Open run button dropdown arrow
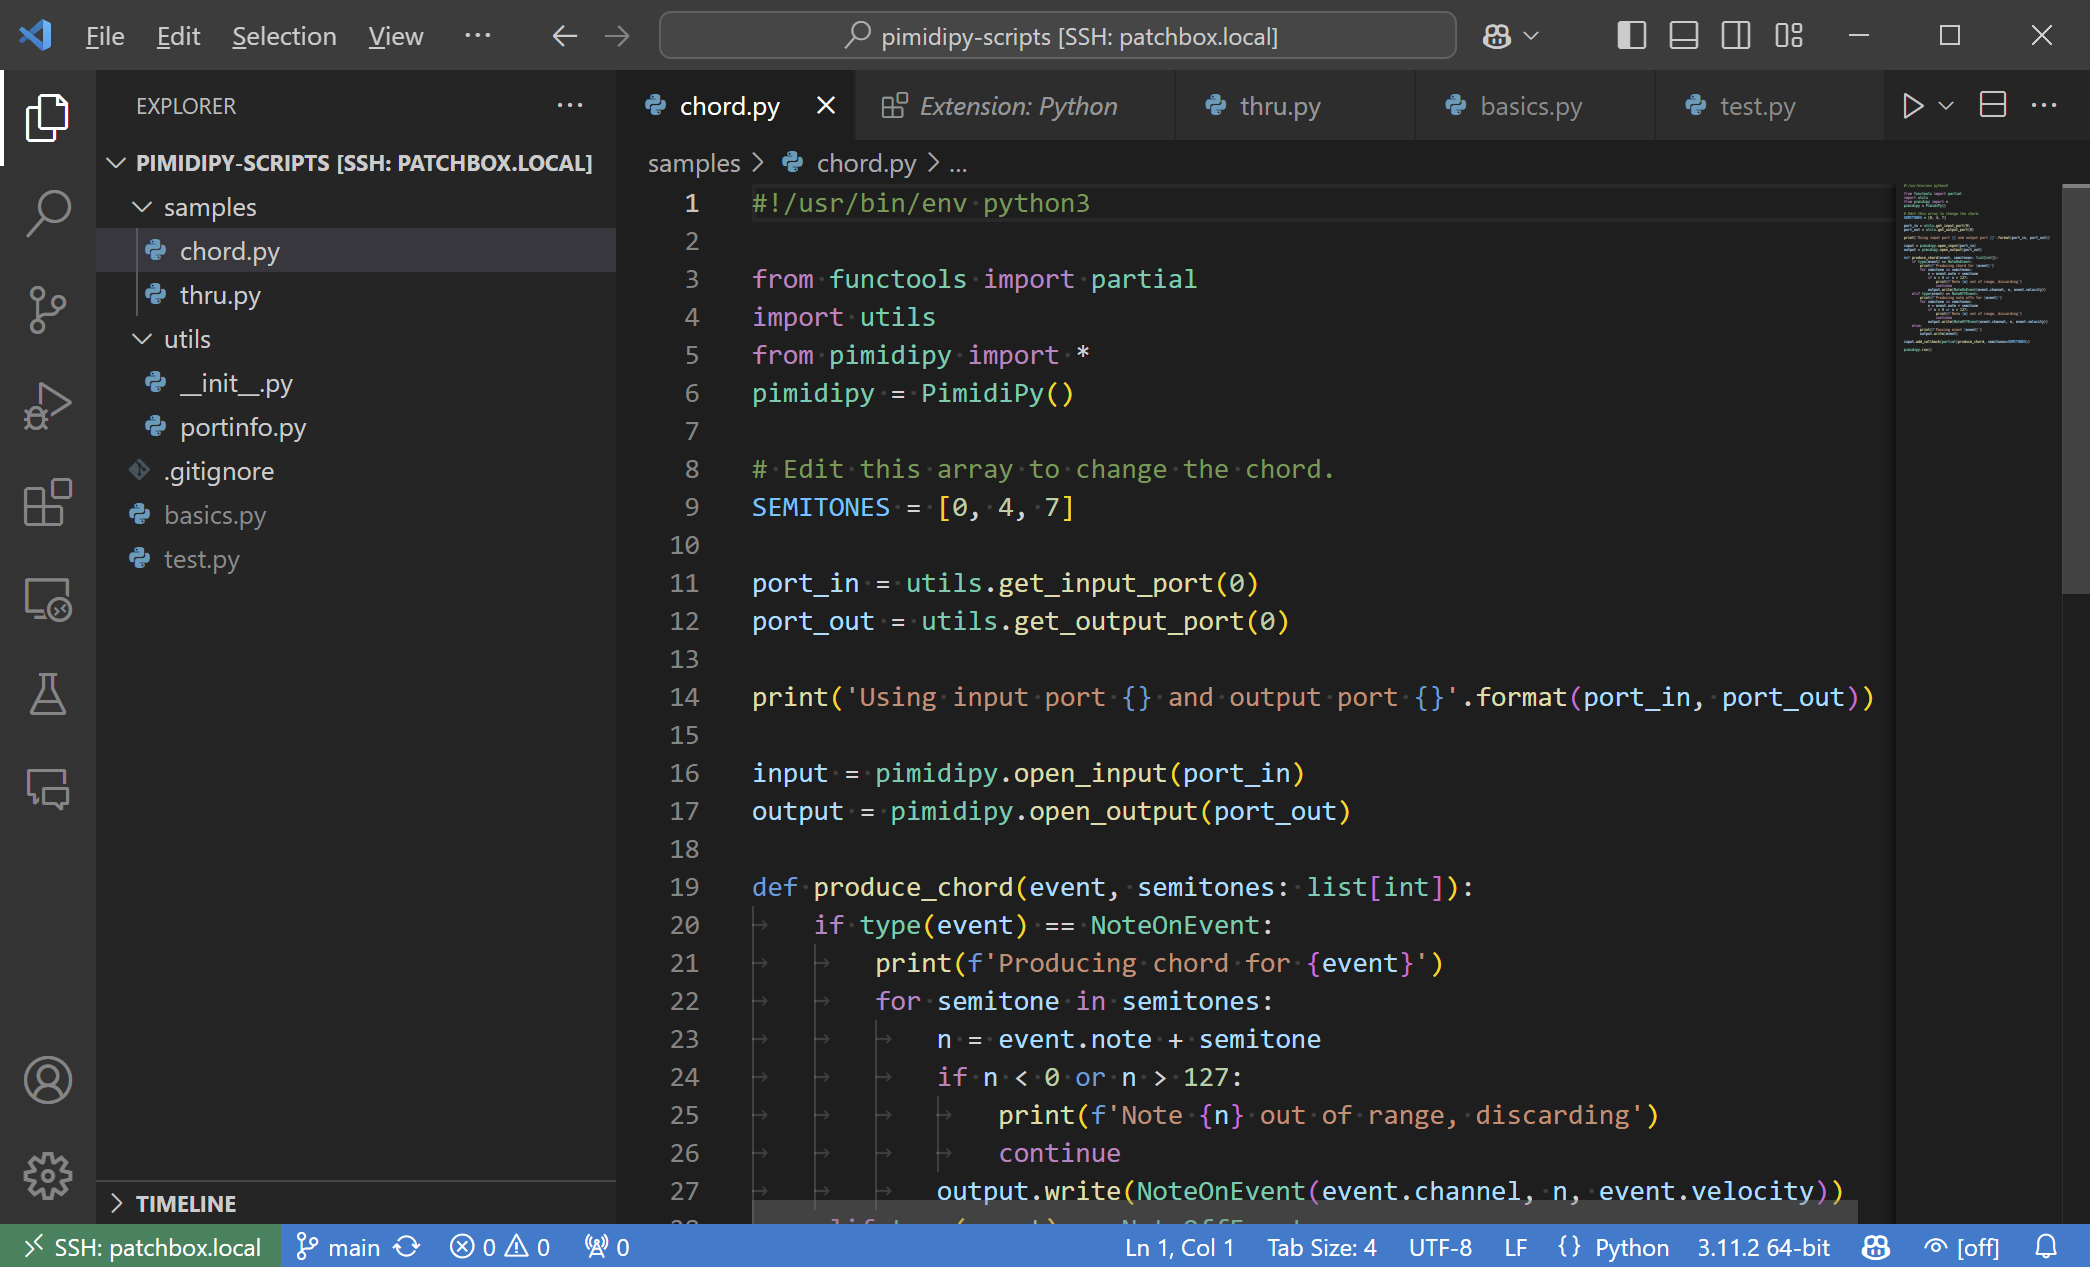Image resolution: width=2090 pixels, height=1267 pixels. coord(1946,106)
